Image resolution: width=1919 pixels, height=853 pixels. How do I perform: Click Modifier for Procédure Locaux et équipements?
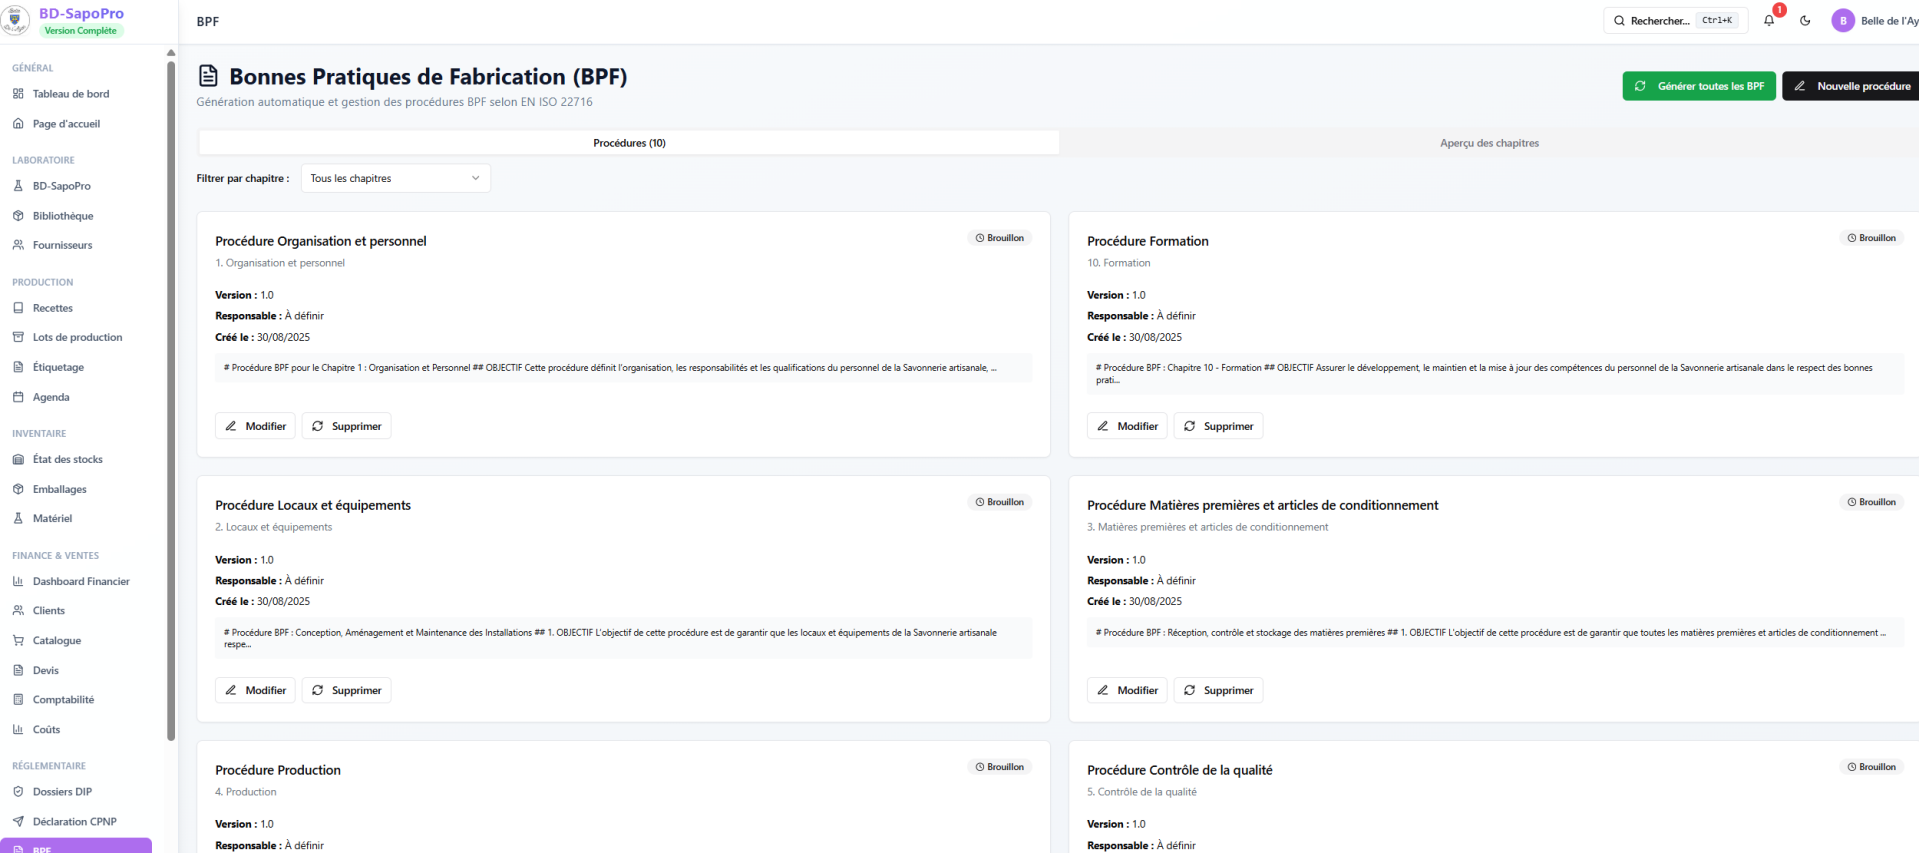point(255,690)
